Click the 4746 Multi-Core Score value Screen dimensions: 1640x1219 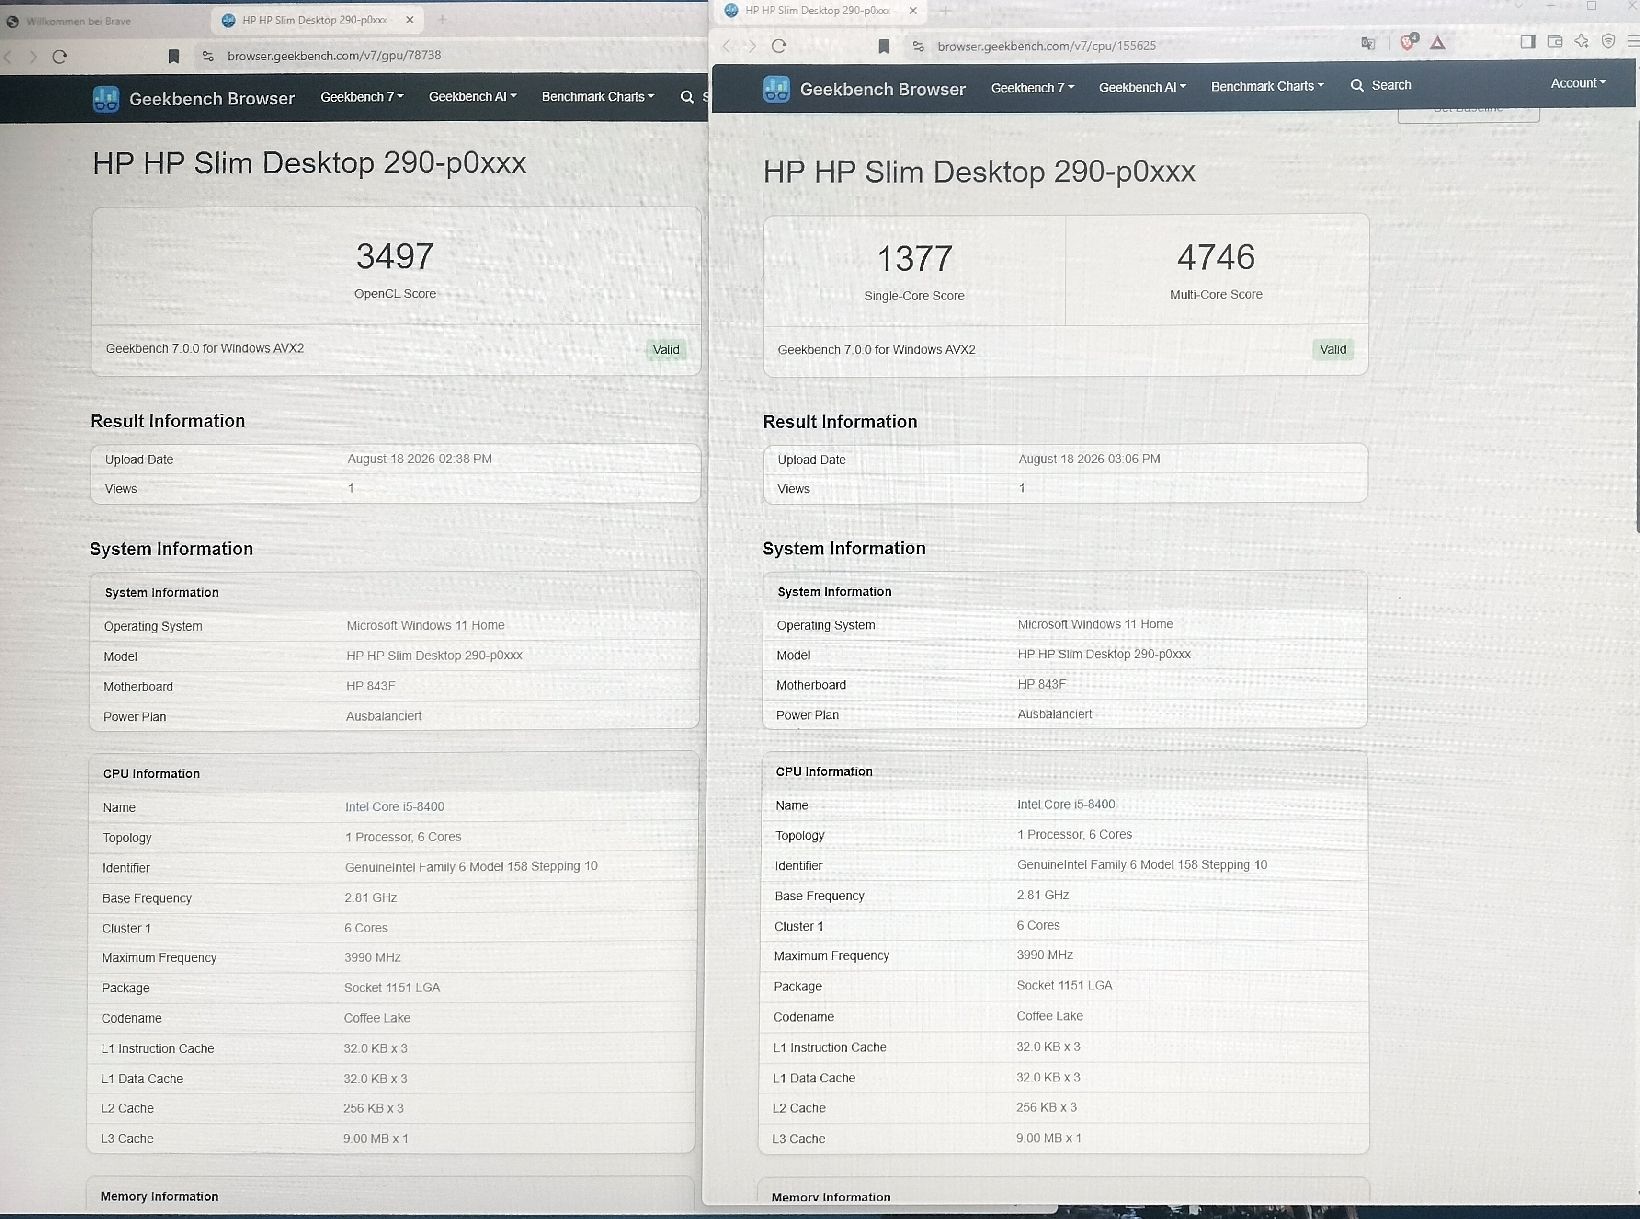(1216, 257)
